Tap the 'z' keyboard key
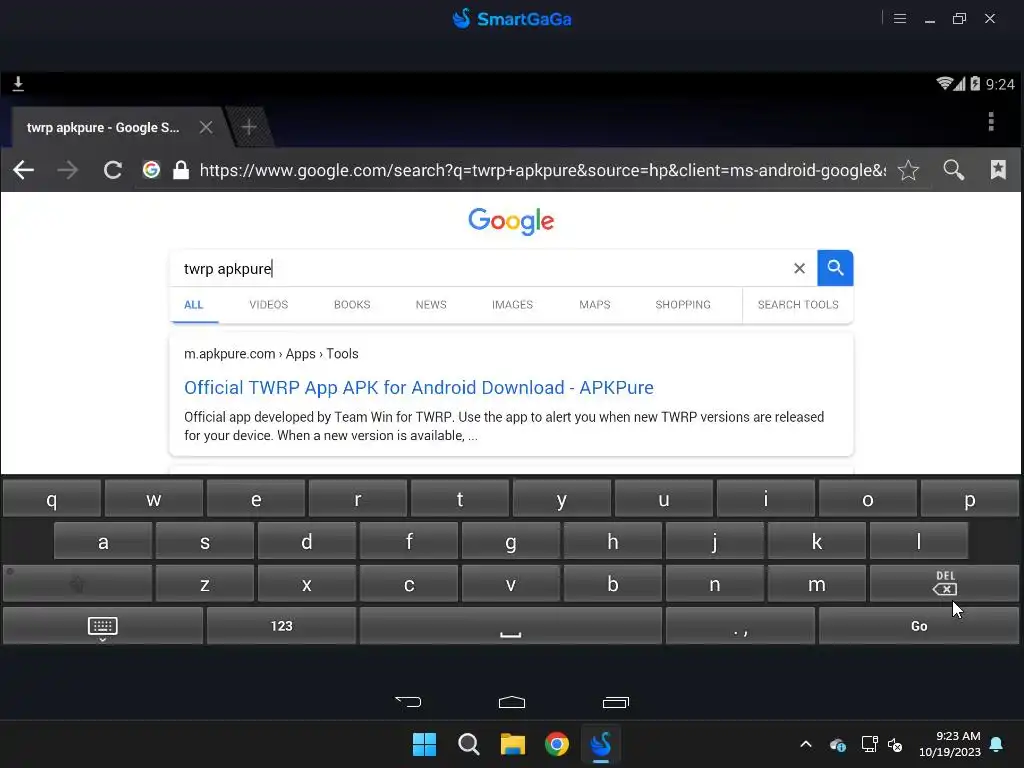 click(204, 584)
